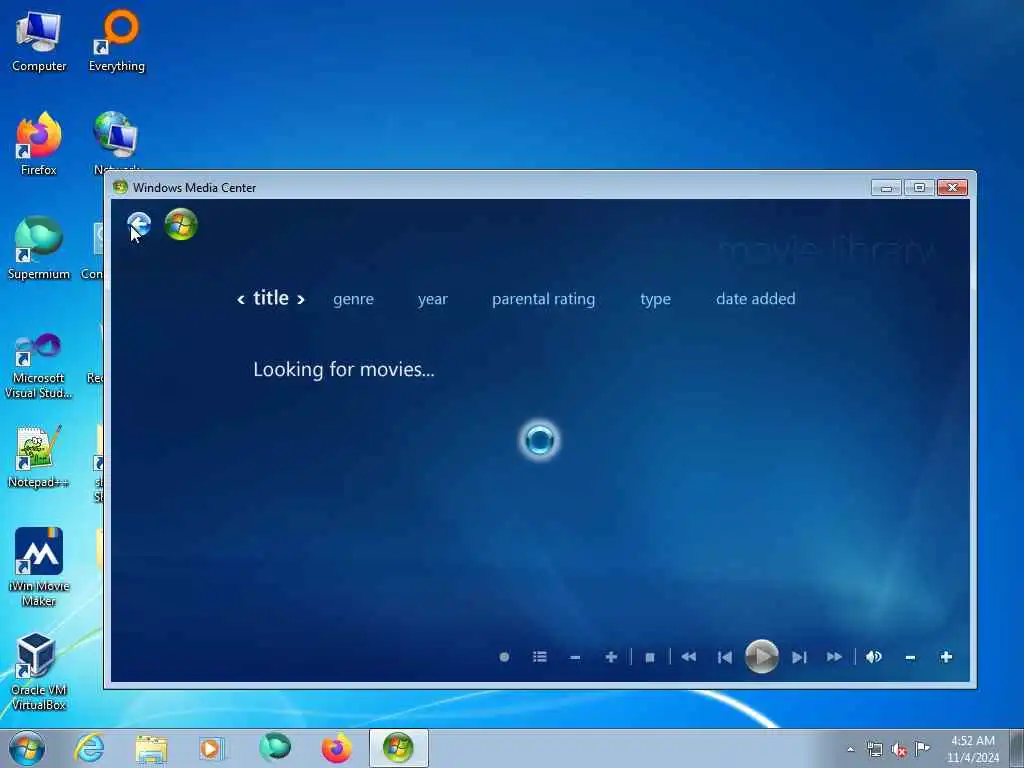
Task: Click the Looking for movies... text
Action: (x=344, y=370)
